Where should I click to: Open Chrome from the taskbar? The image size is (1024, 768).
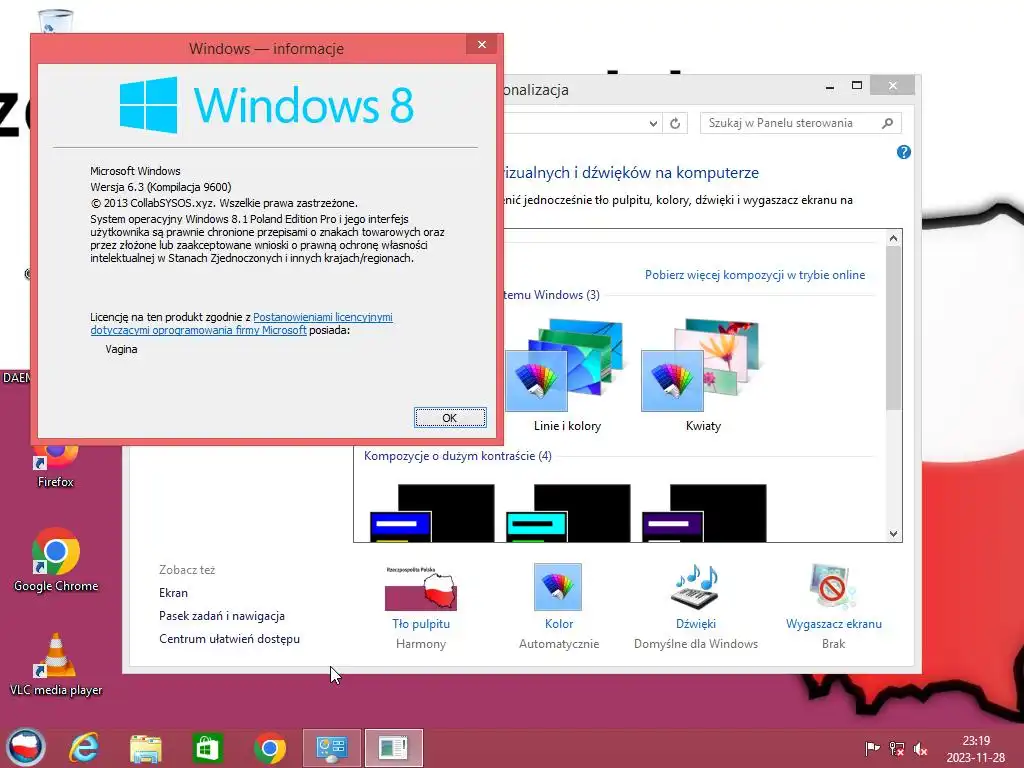[x=270, y=748]
